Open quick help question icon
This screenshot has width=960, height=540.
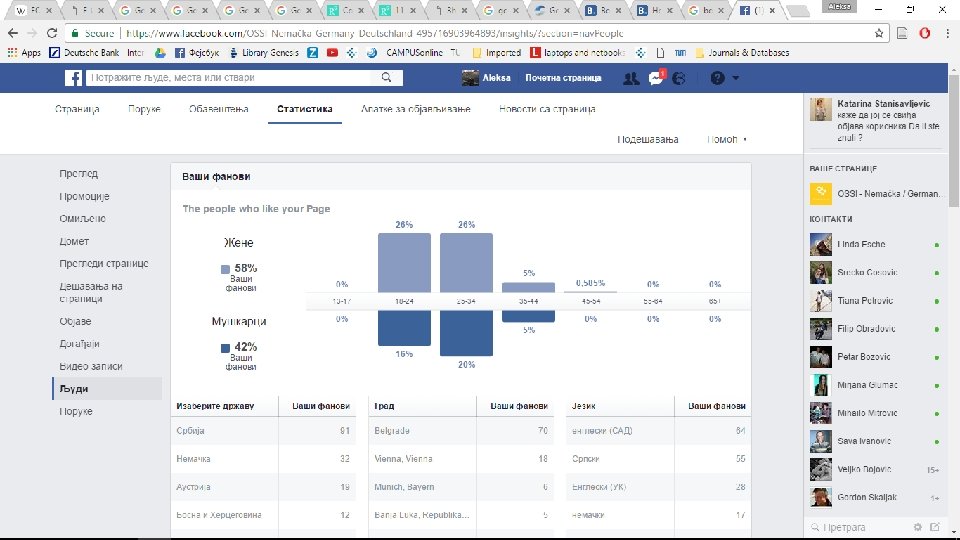coord(718,78)
